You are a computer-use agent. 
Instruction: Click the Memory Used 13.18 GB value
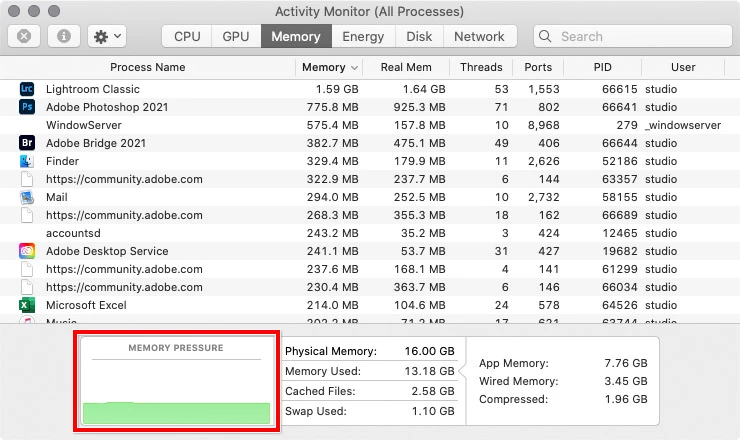pos(429,371)
